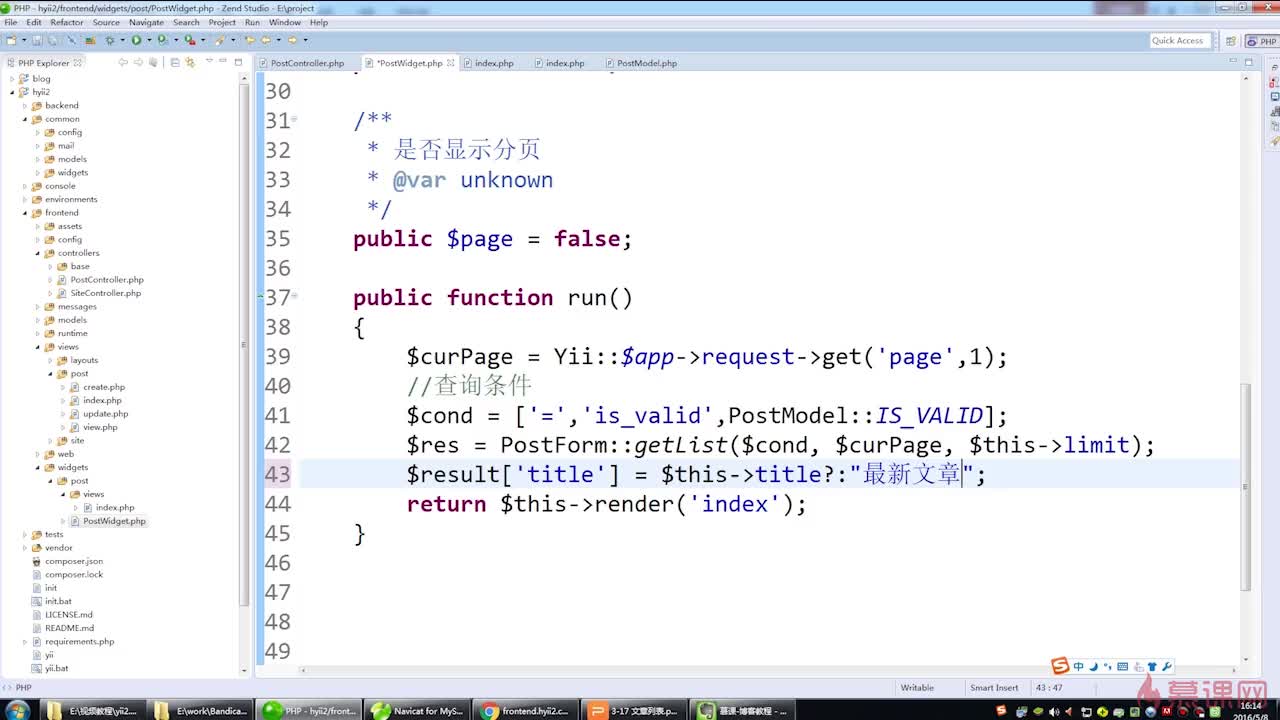Select requirements.php in the explorer tree
Viewport: 1280px width, 720px height.
click(x=79, y=642)
